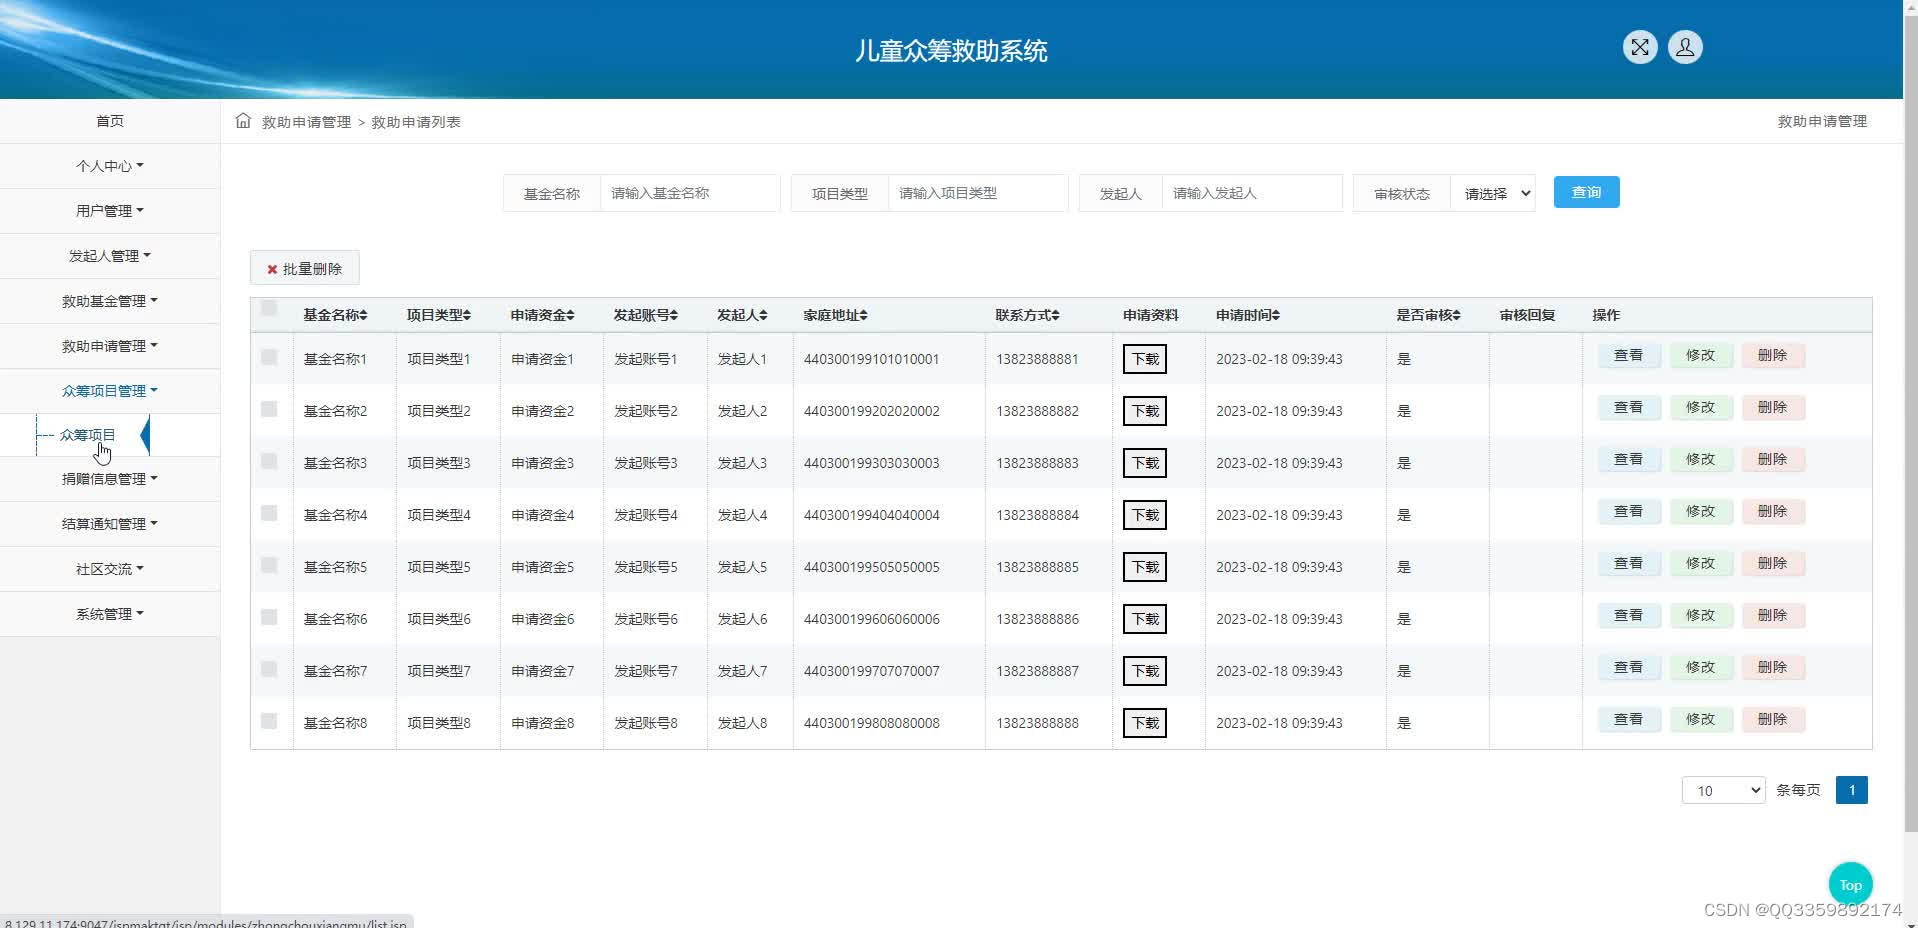Sort table by 发起账号 column
The width and height of the screenshot is (1918, 928).
click(x=645, y=315)
